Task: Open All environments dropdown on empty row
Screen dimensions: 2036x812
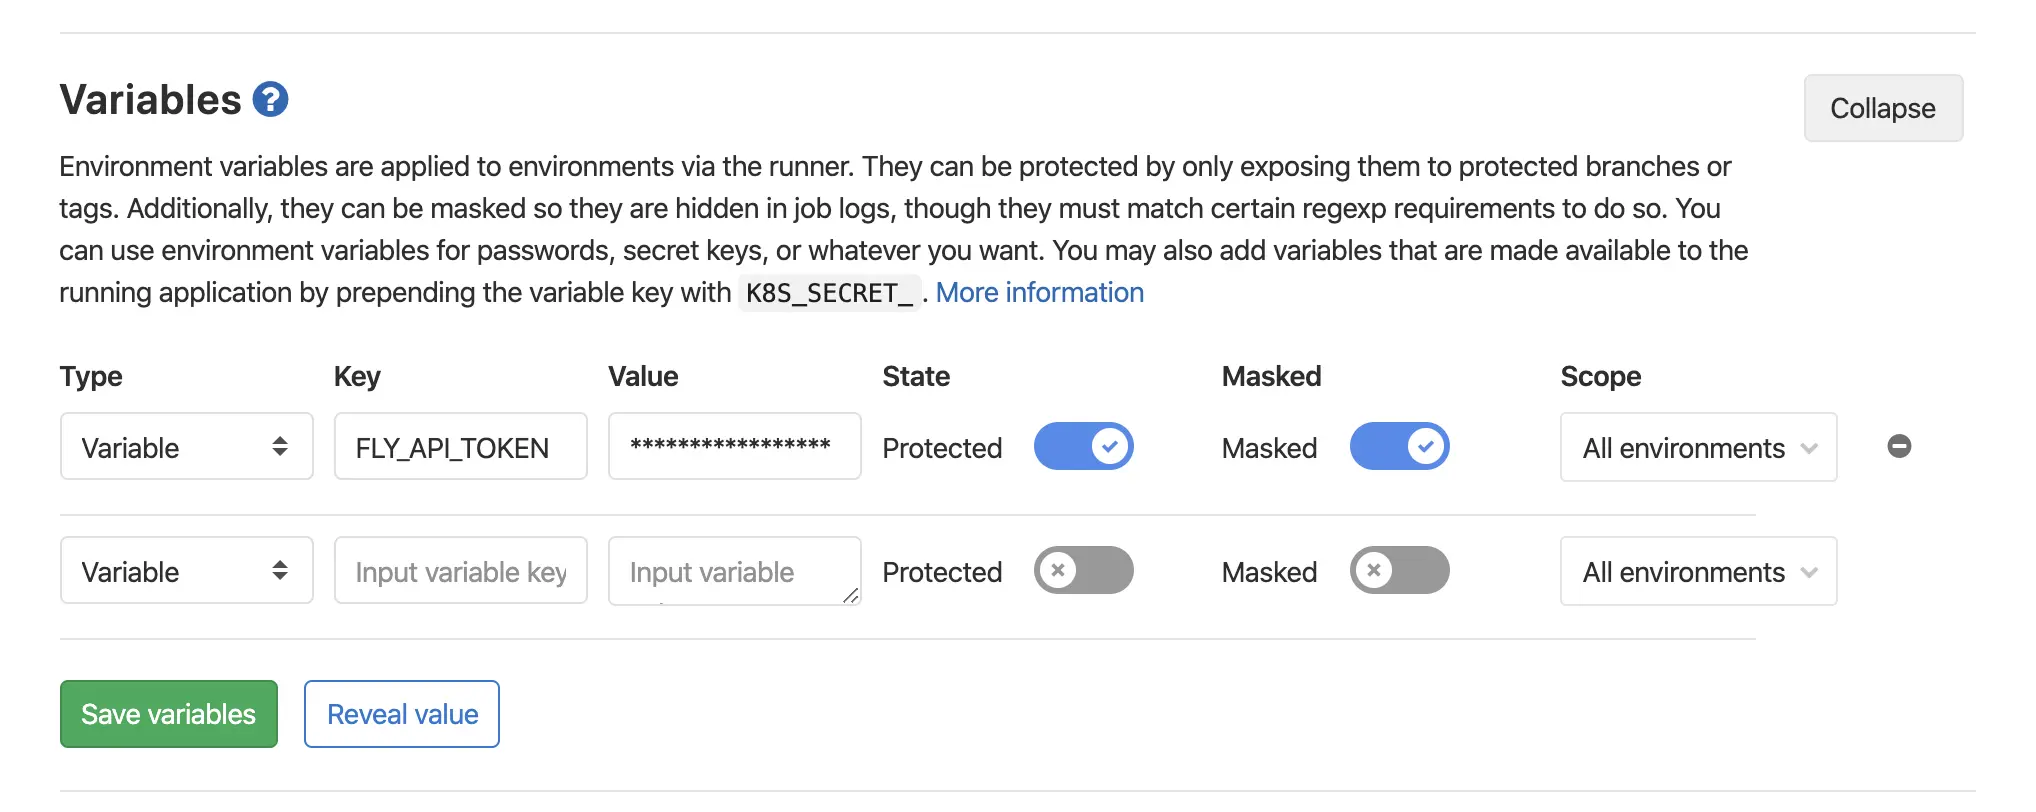Action: 1698,571
